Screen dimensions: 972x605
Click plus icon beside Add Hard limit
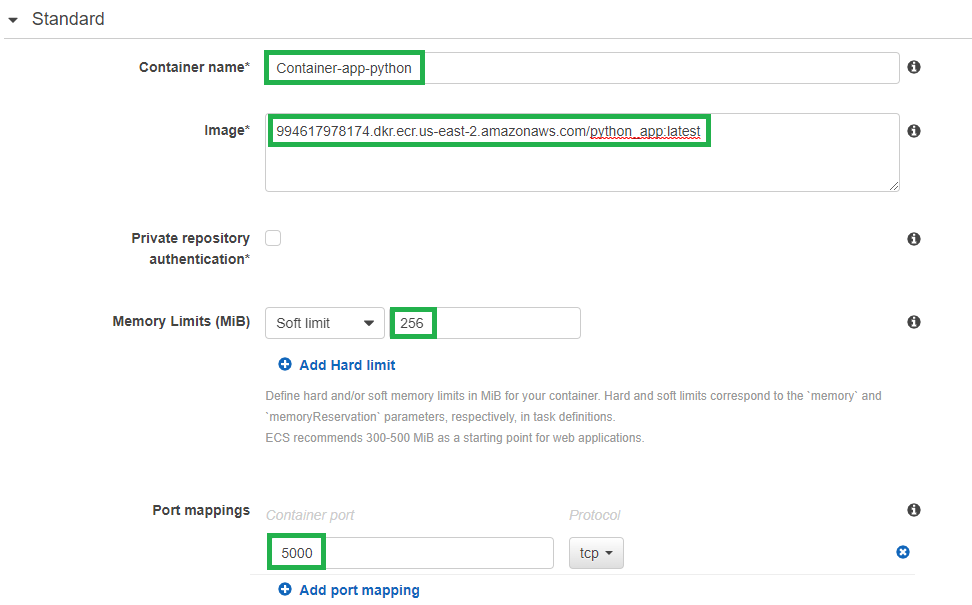[x=285, y=364]
